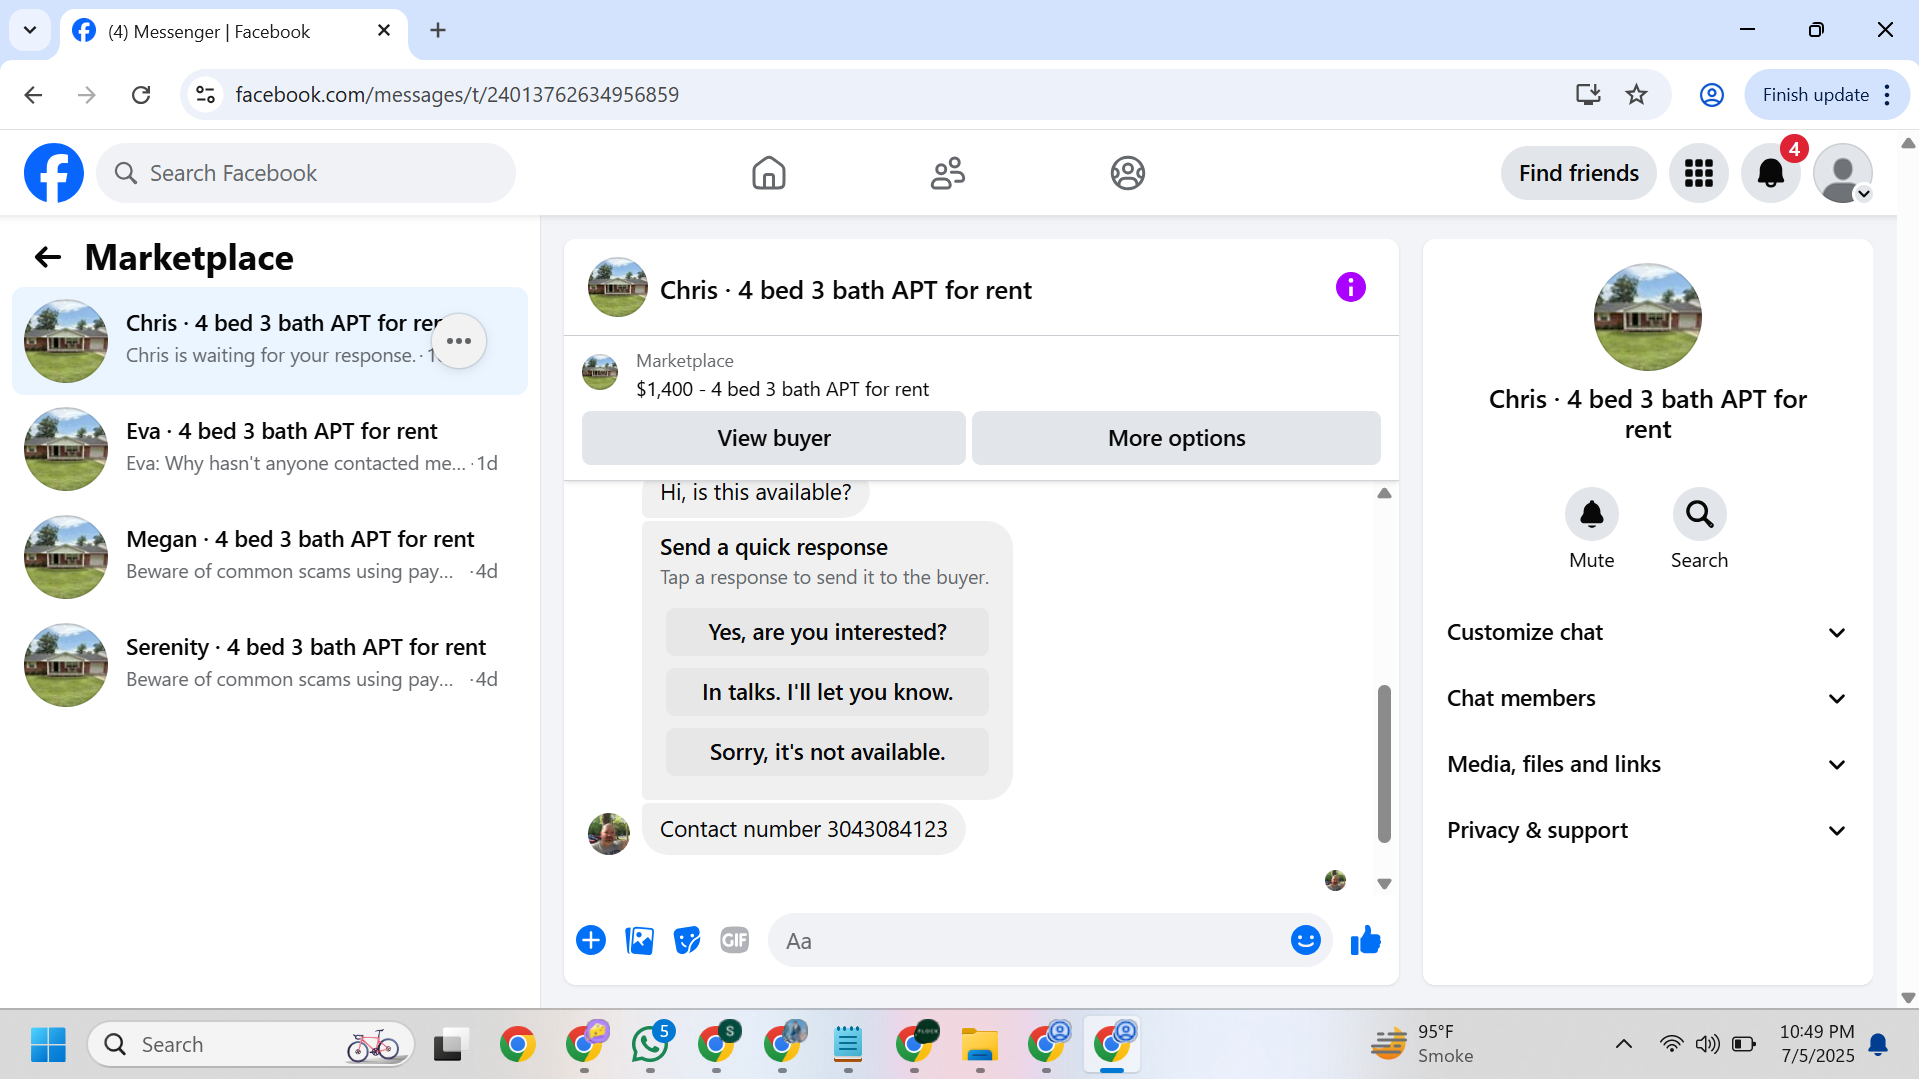This screenshot has height=1079, width=1919.
Task: Open Eva conversation in list
Action: pyautogui.click(x=270, y=449)
